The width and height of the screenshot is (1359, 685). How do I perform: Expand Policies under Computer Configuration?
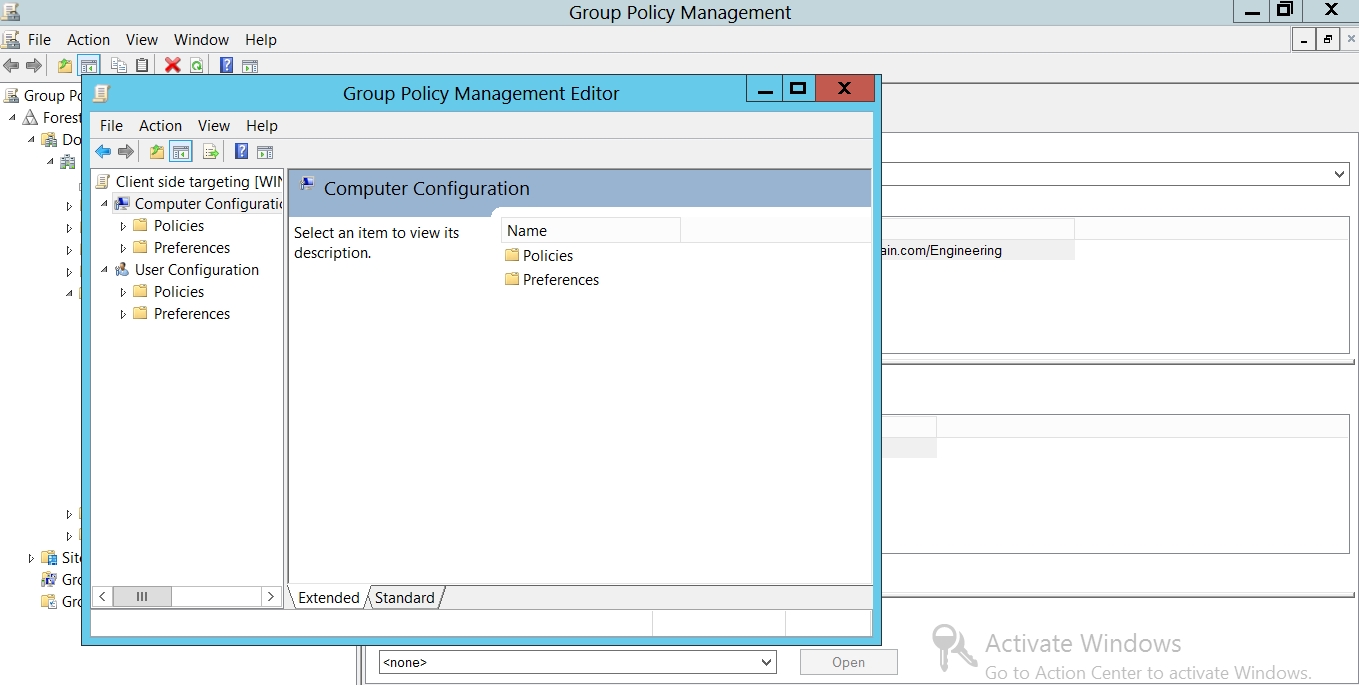[124, 227]
